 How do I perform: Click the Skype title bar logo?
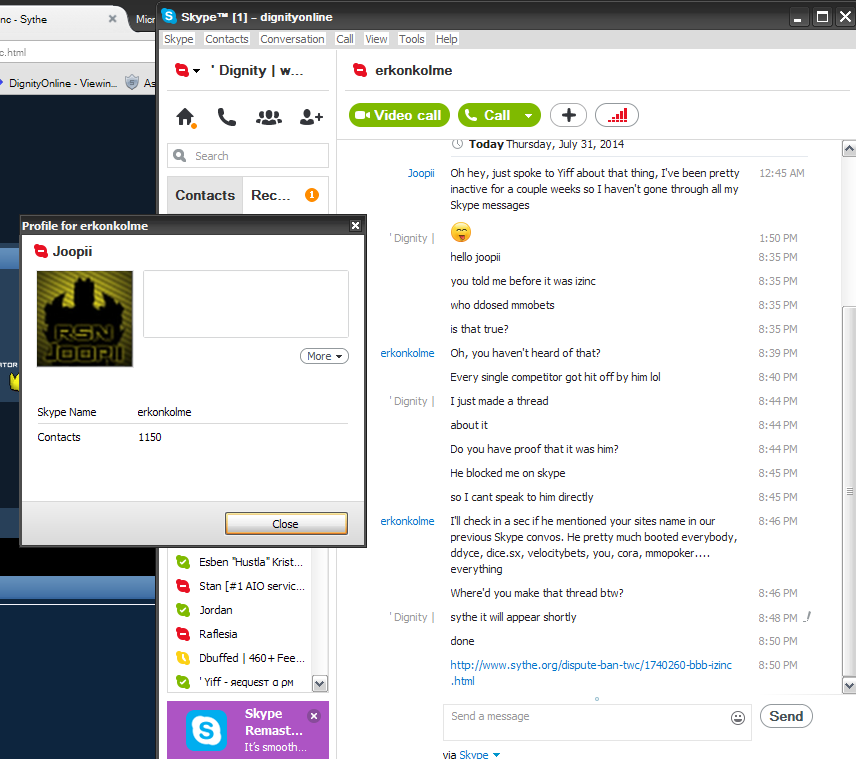169,16
